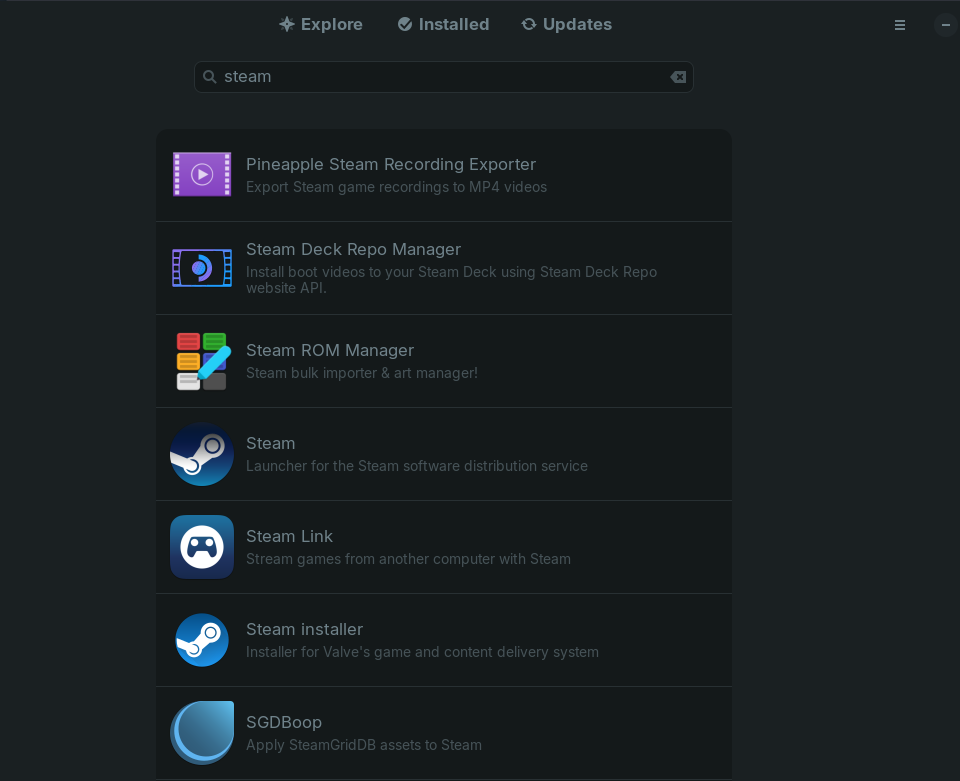
Task: Click the Steam Deck Repo Manager icon
Action: click(x=202, y=268)
